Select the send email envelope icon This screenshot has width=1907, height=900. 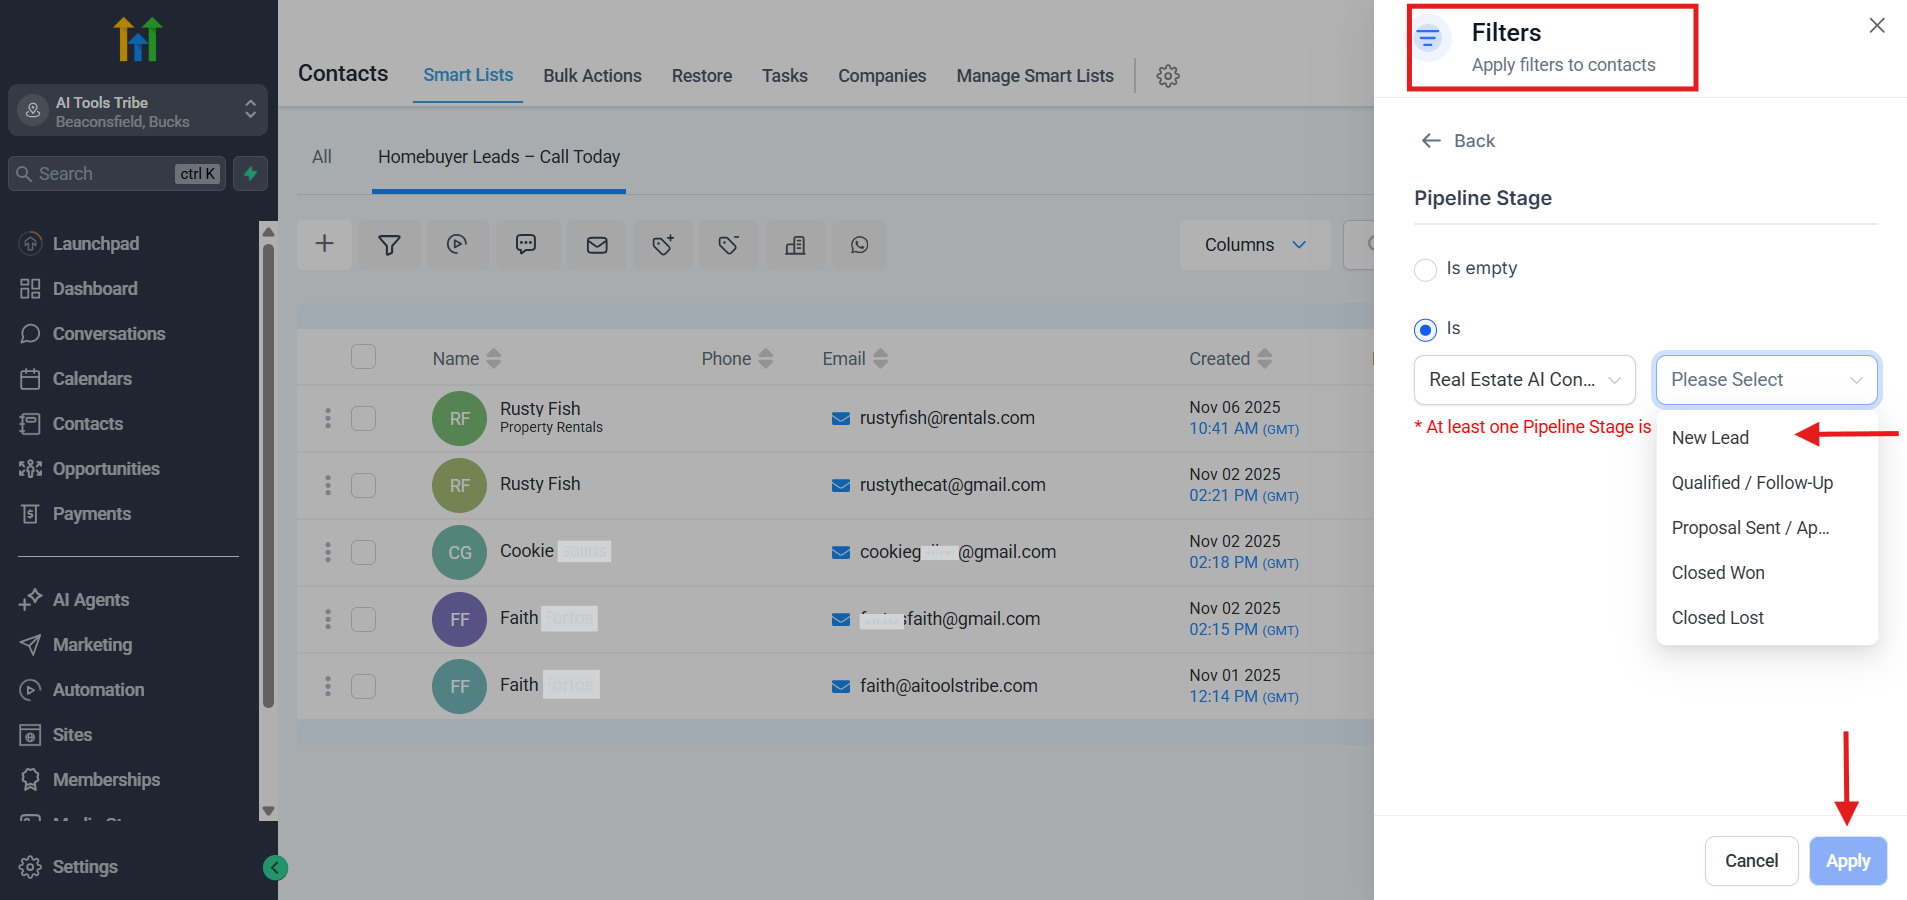pos(597,244)
